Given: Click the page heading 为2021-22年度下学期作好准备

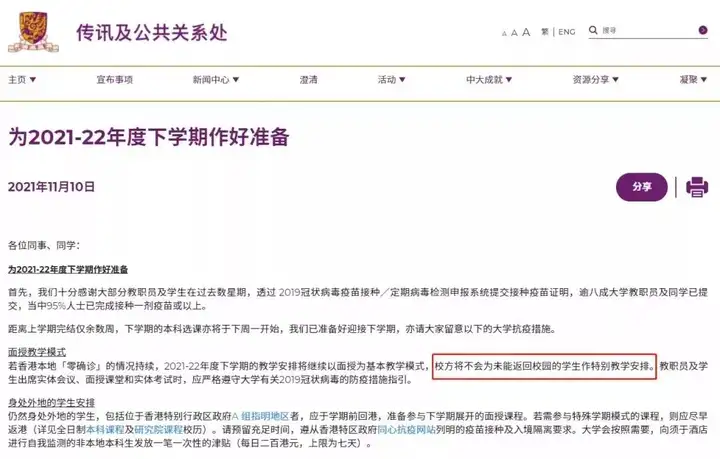Looking at the screenshot, I should coord(149,137).
